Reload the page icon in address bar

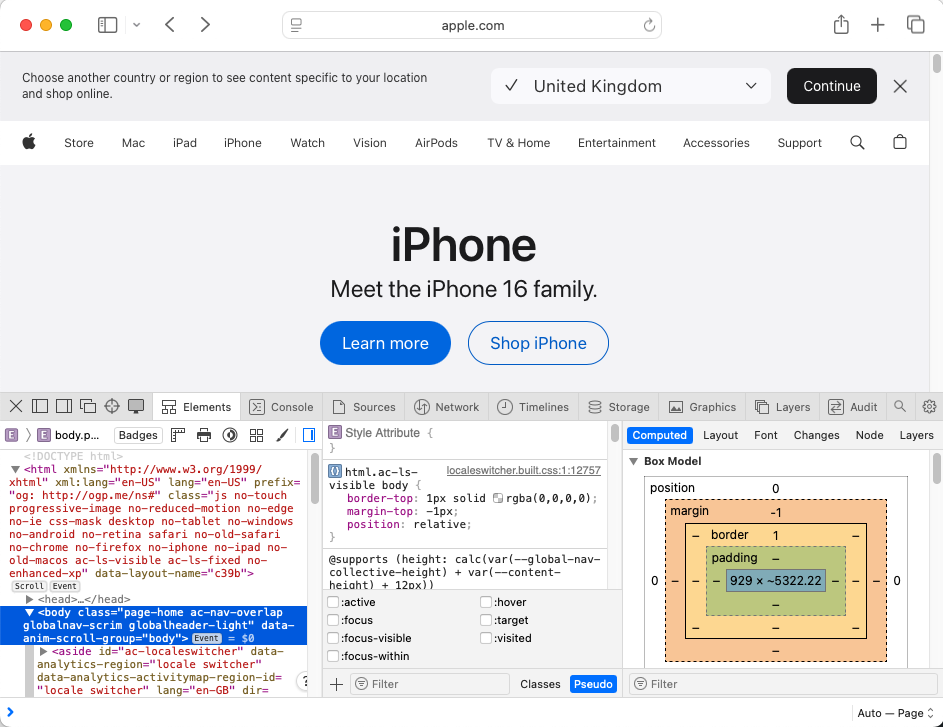[649, 25]
